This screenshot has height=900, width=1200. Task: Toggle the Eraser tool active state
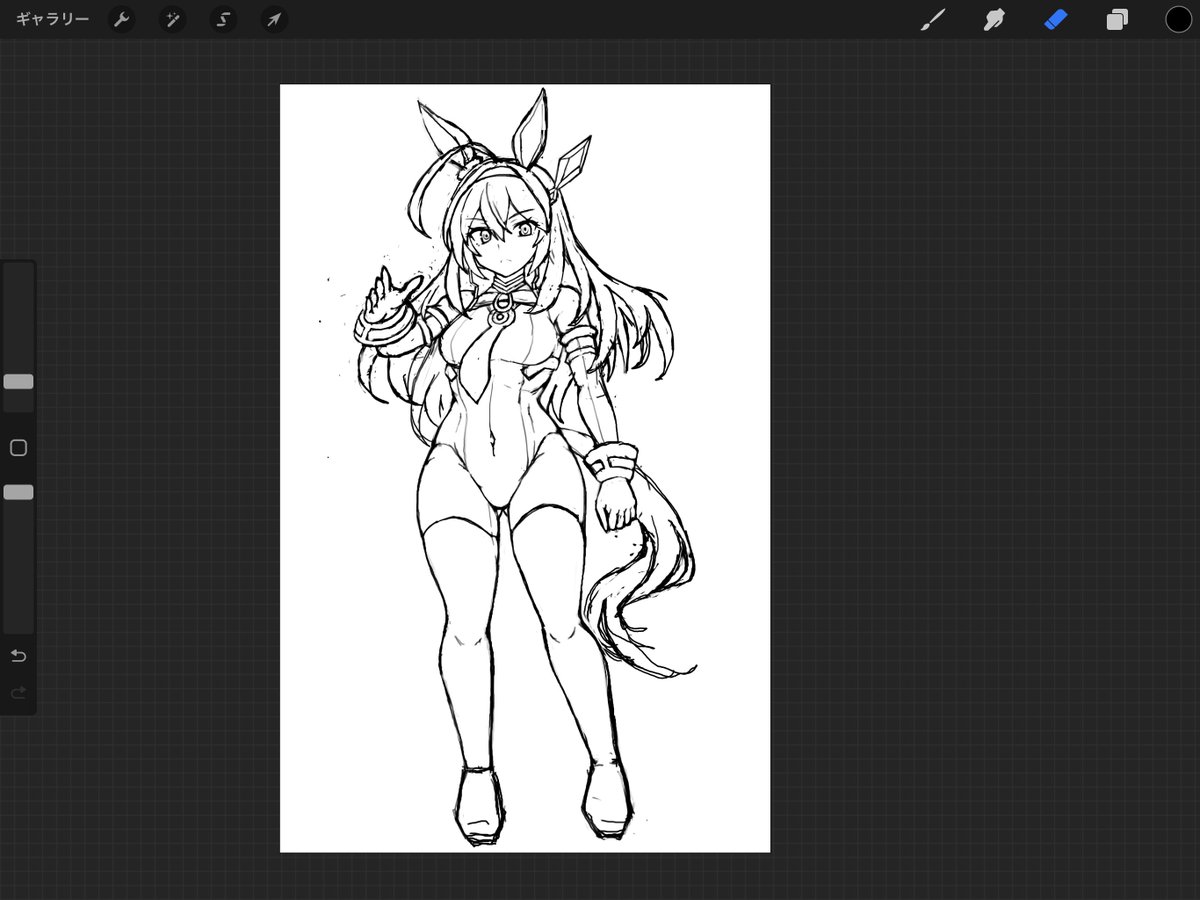tap(1056, 19)
